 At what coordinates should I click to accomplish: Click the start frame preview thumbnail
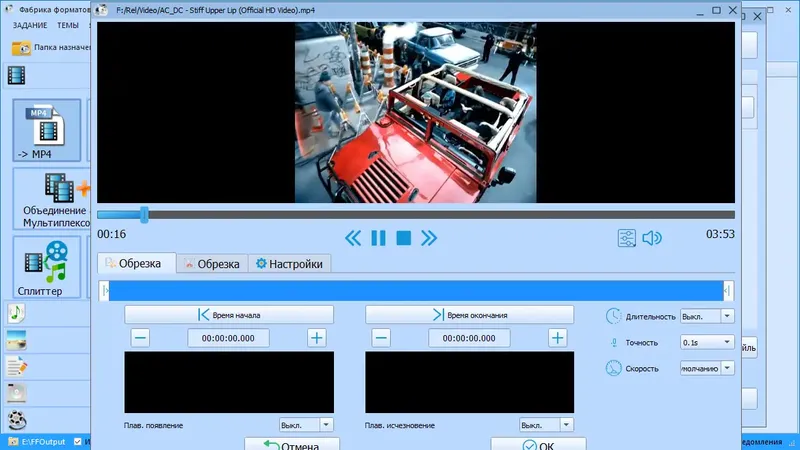tap(229, 382)
